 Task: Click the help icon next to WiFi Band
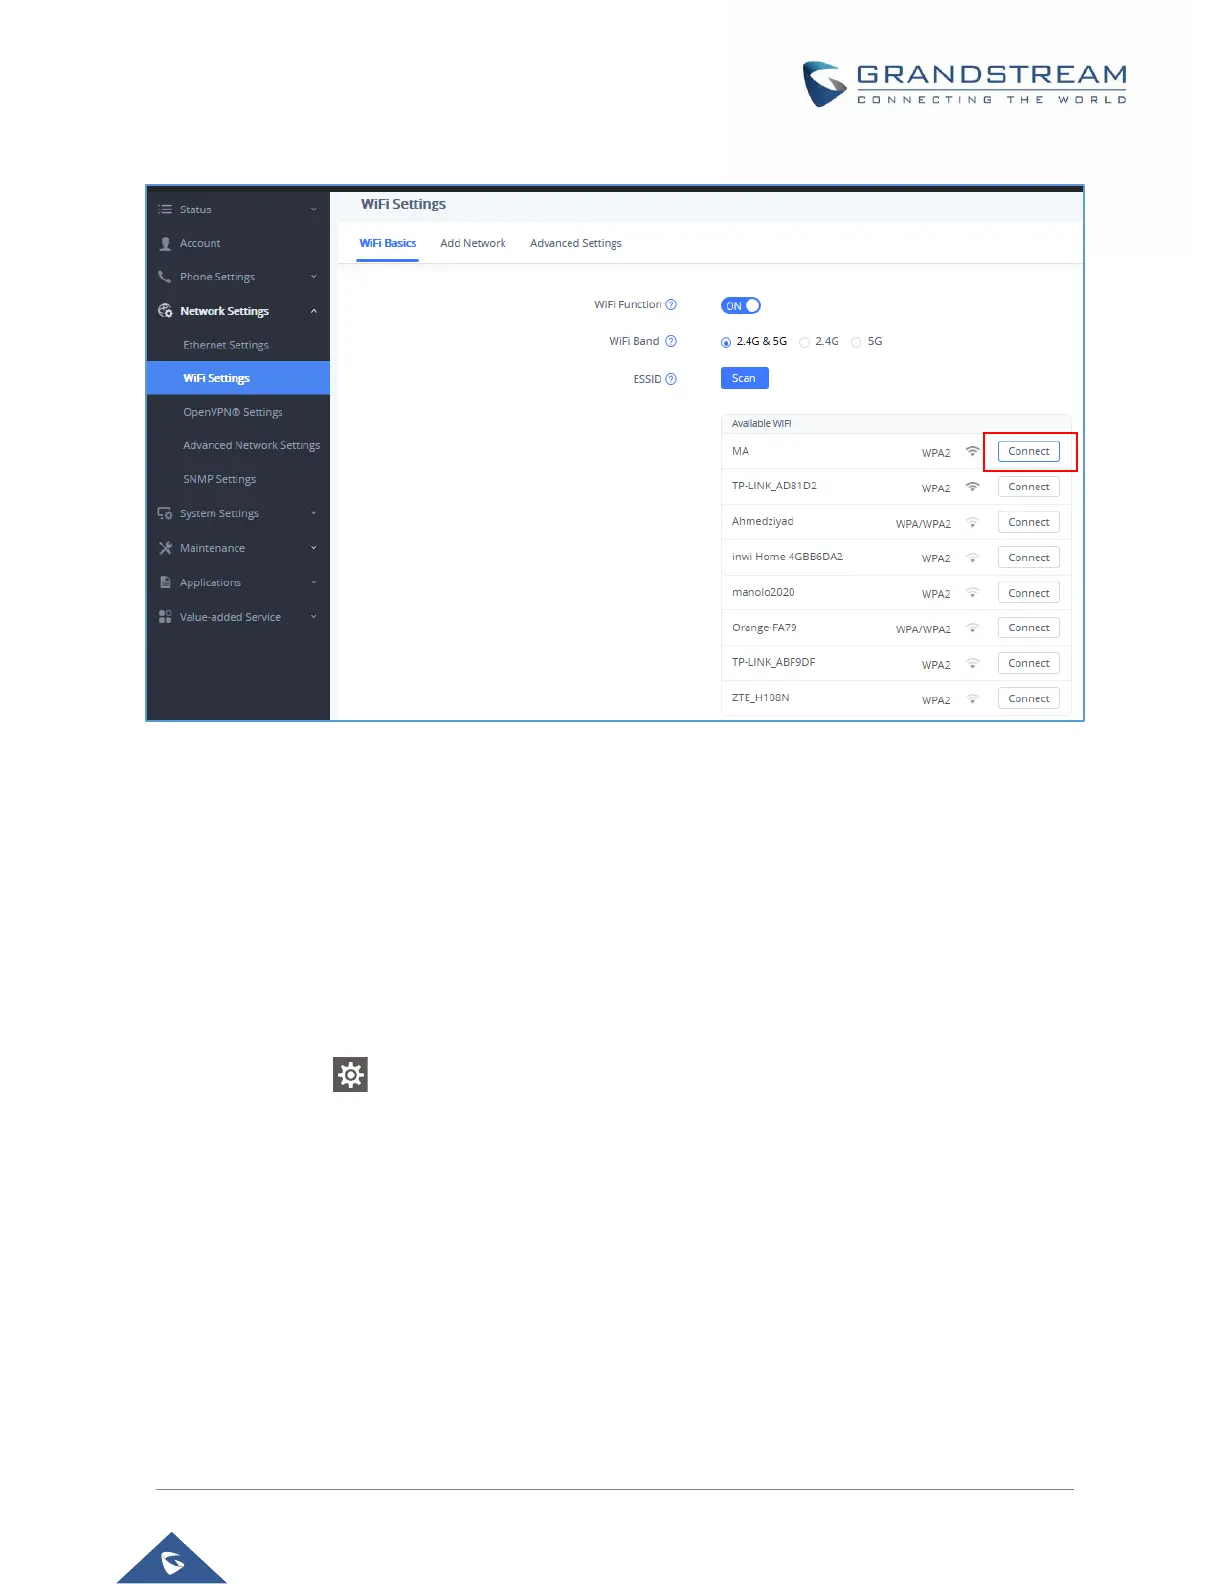tap(671, 341)
